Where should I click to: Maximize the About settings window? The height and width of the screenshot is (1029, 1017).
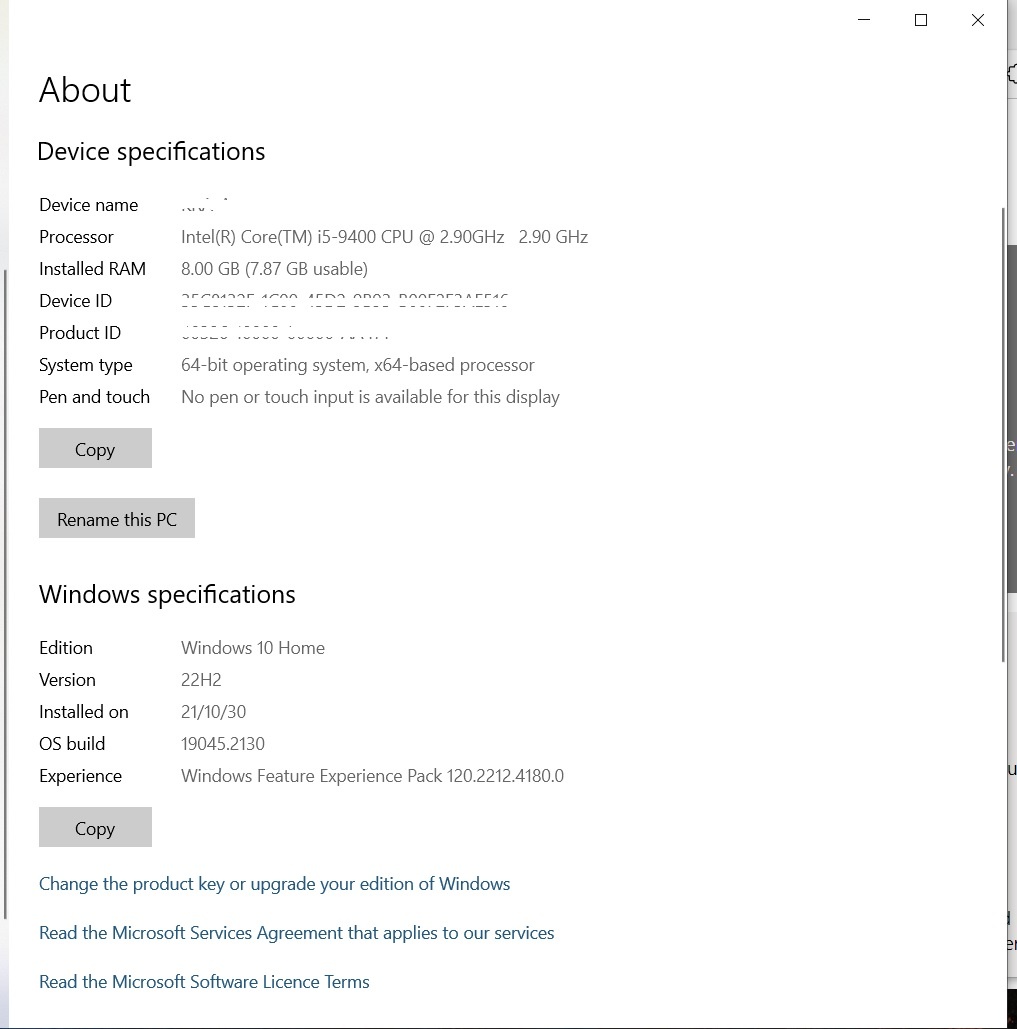coord(921,20)
